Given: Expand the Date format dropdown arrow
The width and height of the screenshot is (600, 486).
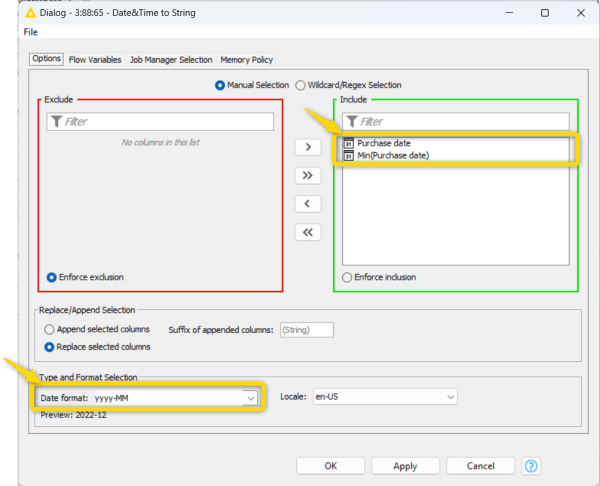Looking at the screenshot, I should (x=251, y=398).
